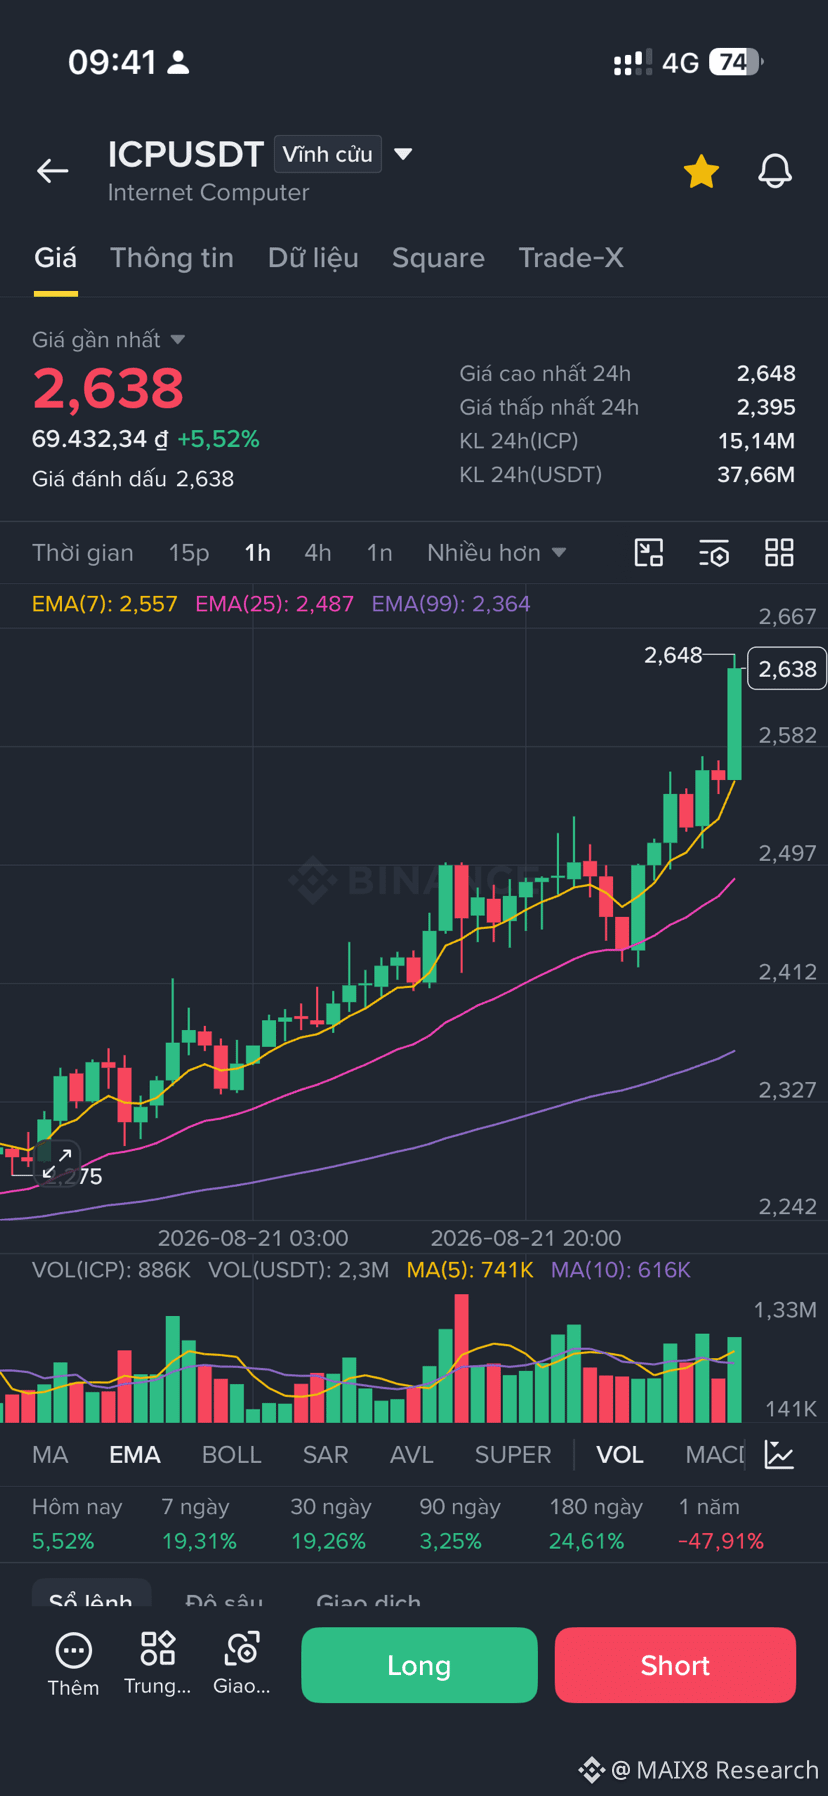Enable the SUPER indicator
This screenshot has width=828, height=1796.
tap(513, 1455)
